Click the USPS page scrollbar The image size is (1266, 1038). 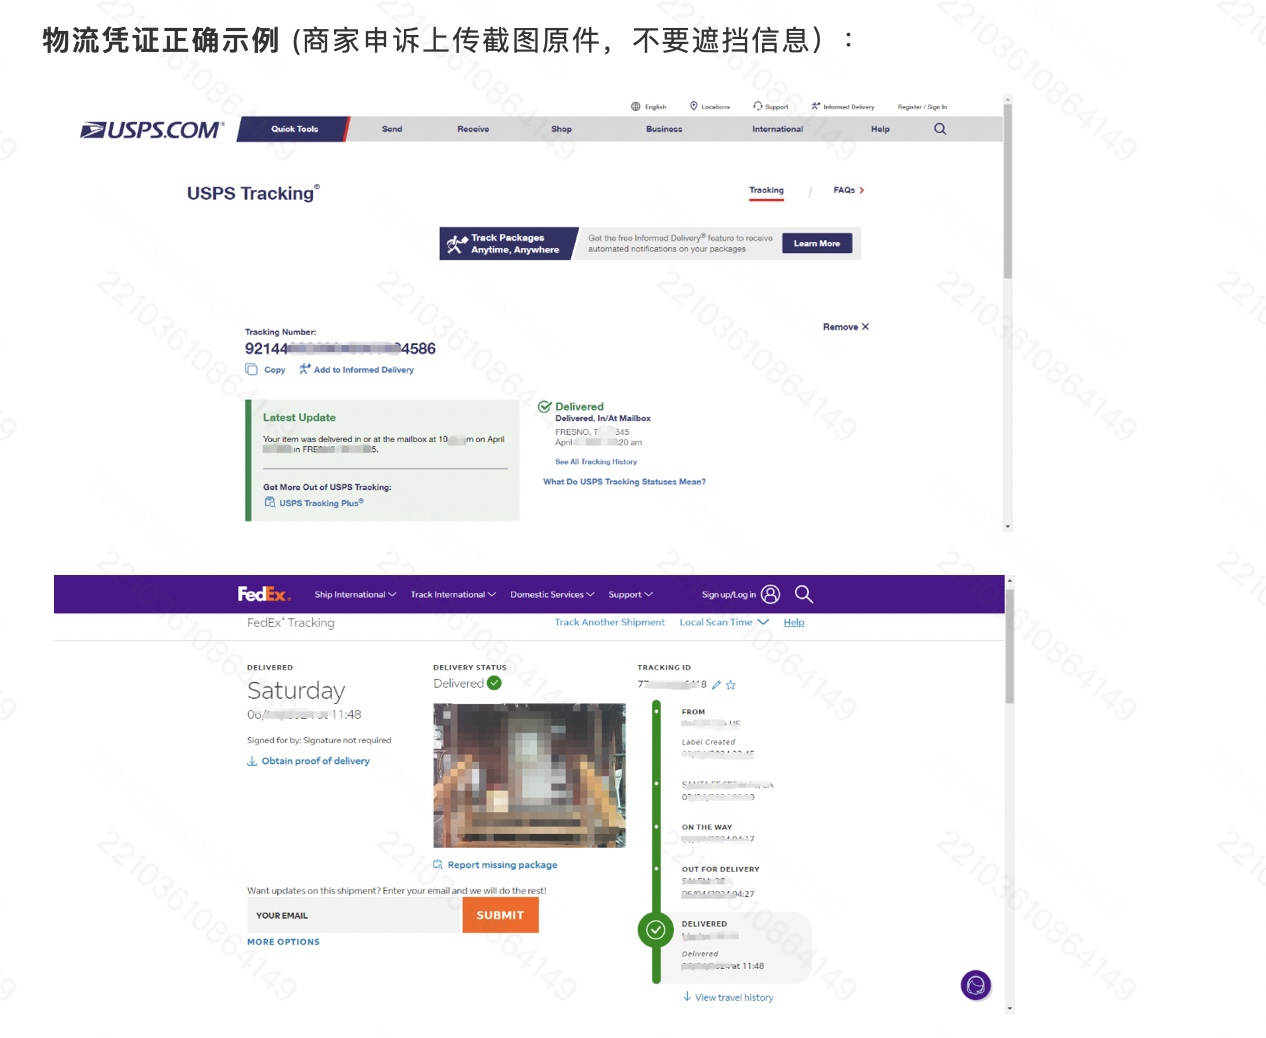pos(1007,192)
